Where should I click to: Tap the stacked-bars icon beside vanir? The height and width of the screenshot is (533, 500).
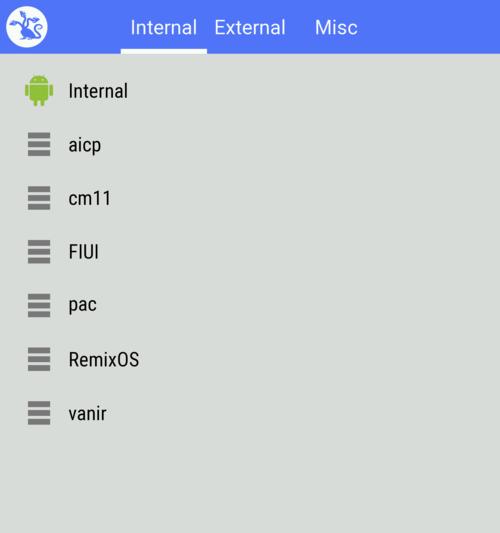tap(39, 413)
